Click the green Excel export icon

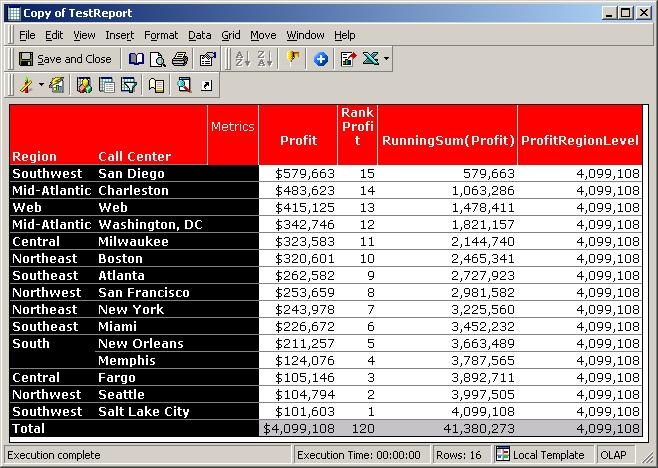(370, 59)
